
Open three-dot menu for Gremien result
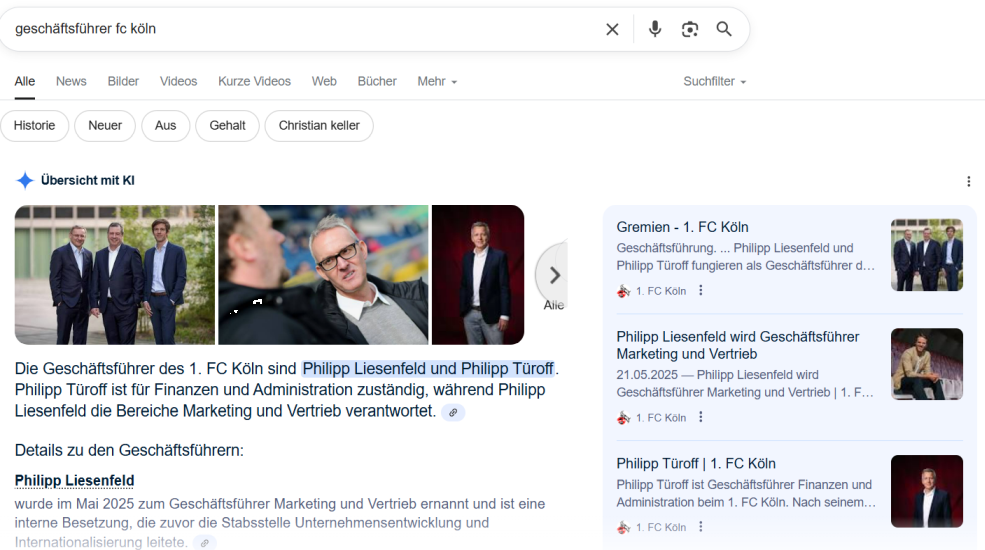tap(701, 291)
